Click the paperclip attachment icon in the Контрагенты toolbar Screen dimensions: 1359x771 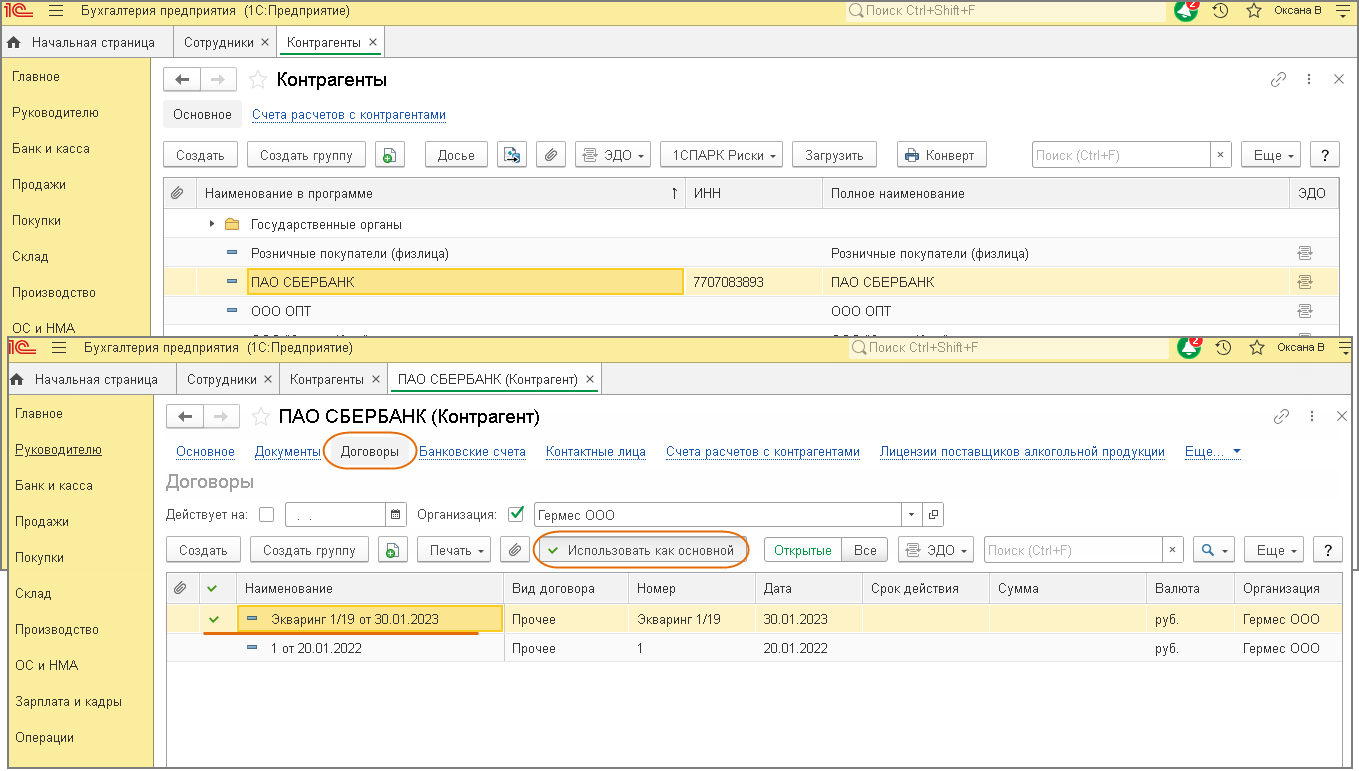click(551, 155)
